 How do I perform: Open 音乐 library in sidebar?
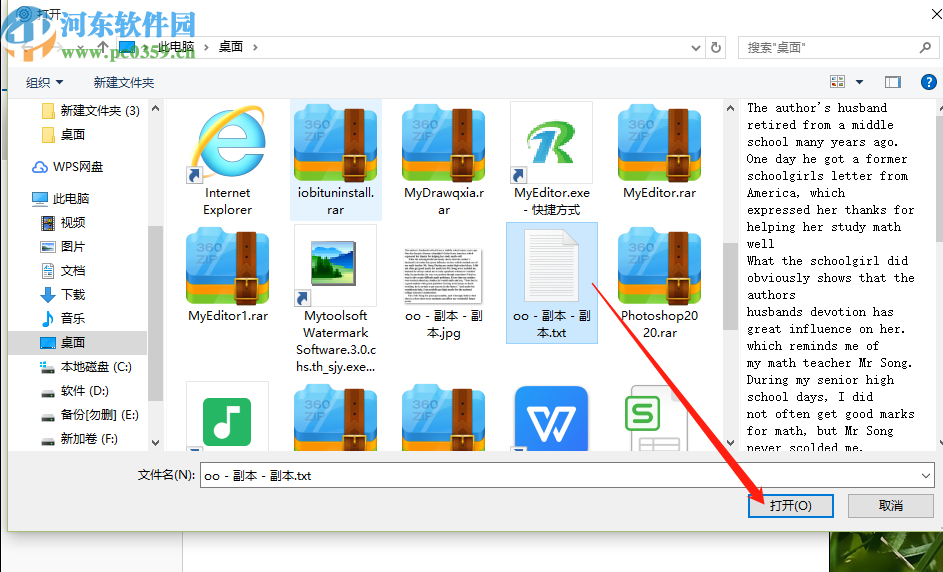pyautogui.click(x=63, y=319)
